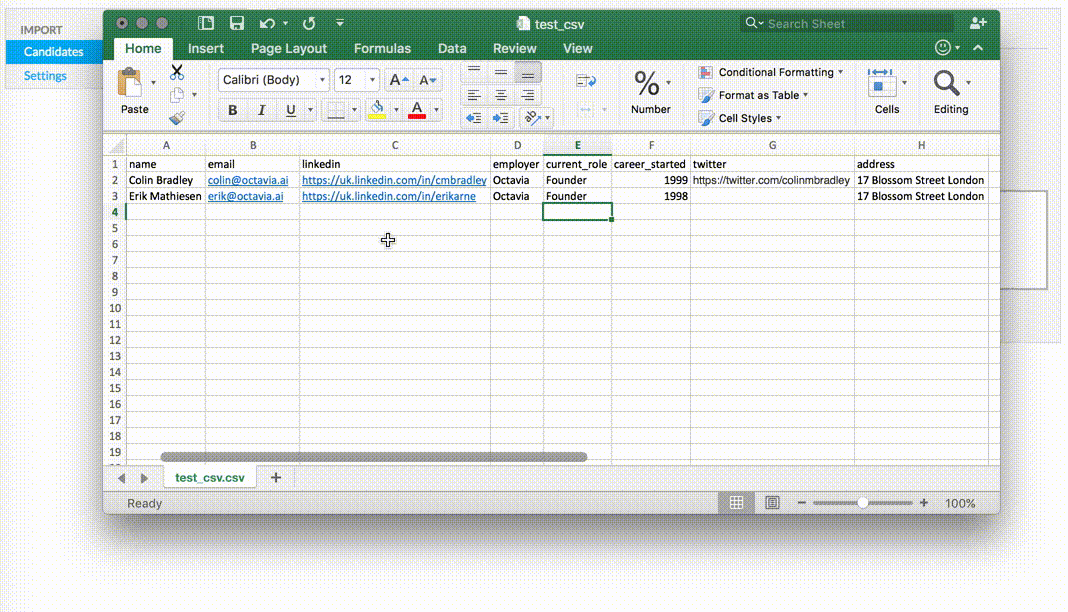The width and height of the screenshot is (1068, 612).
Task: Increase font size with the larger A icon
Action: (x=398, y=80)
